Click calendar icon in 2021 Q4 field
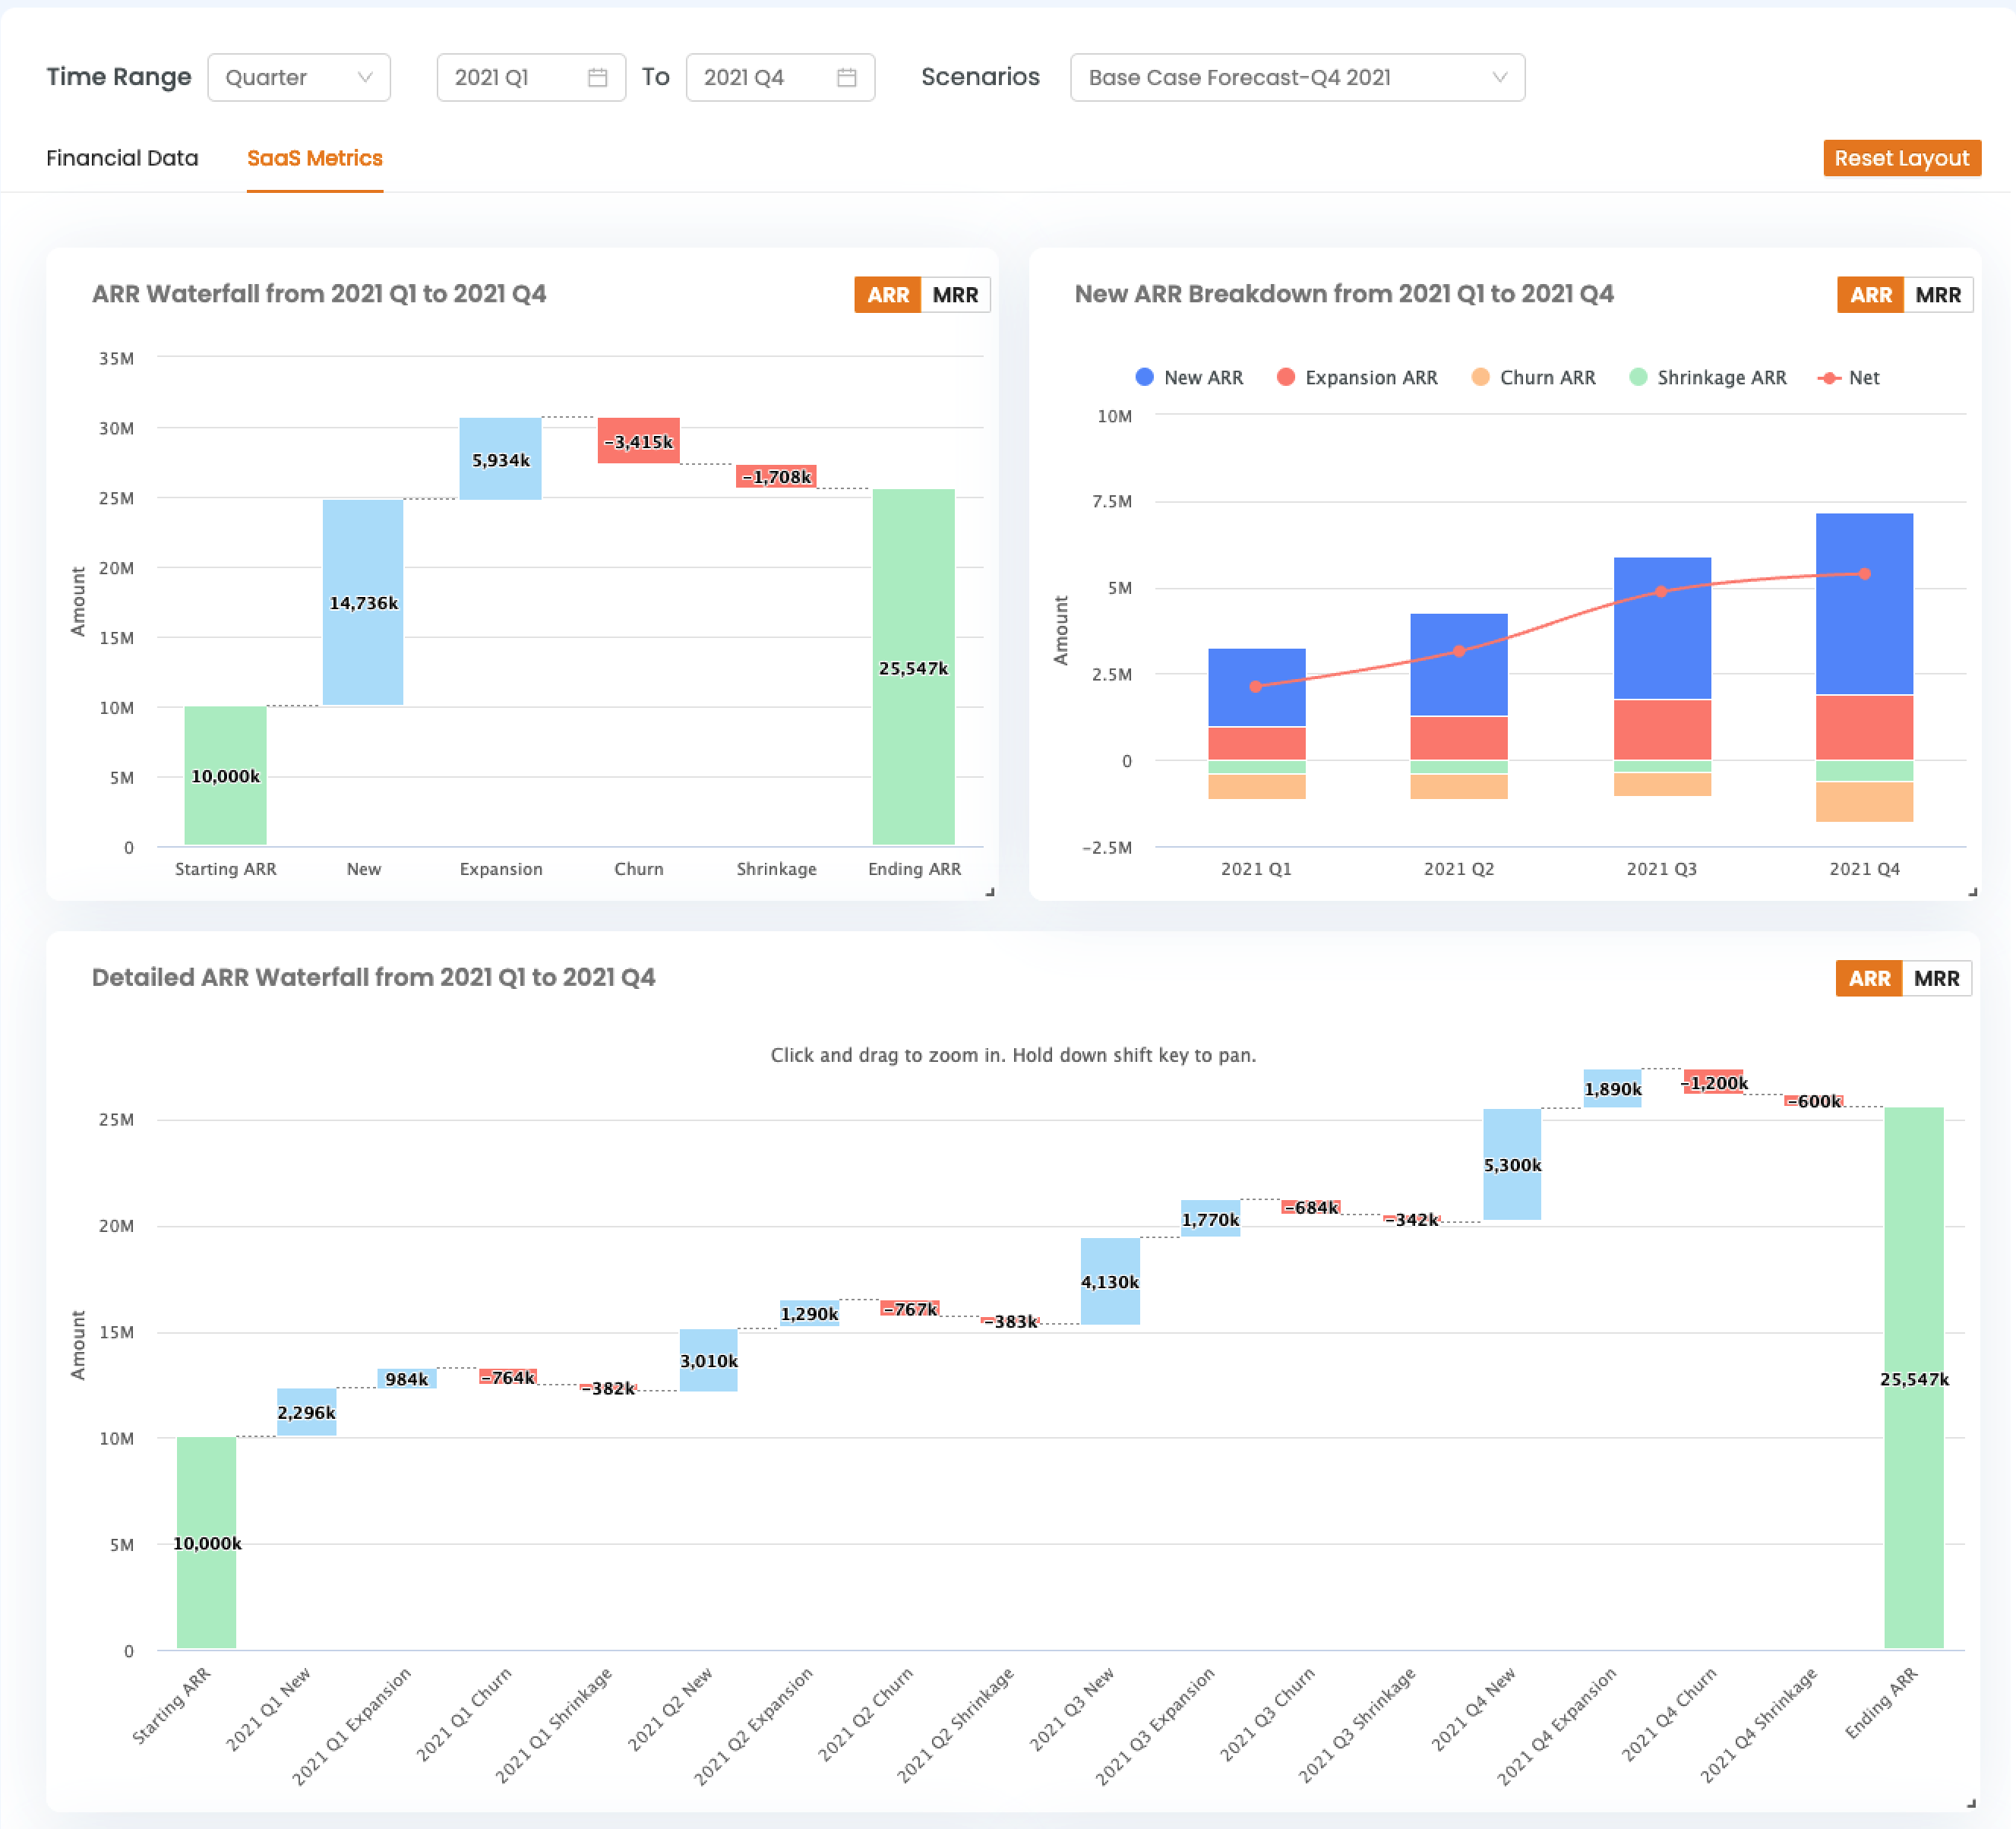2016x1829 pixels. coord(846,77)
